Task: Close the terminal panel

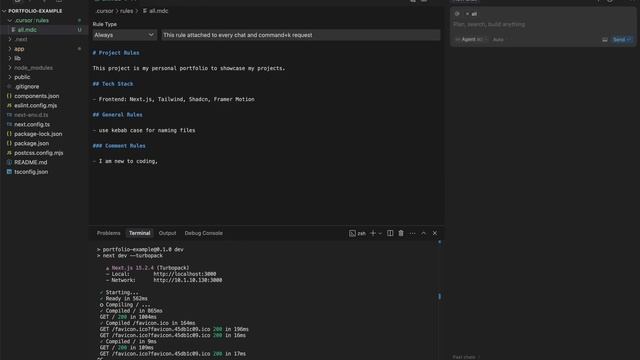Action: click(x=435, y=233)
